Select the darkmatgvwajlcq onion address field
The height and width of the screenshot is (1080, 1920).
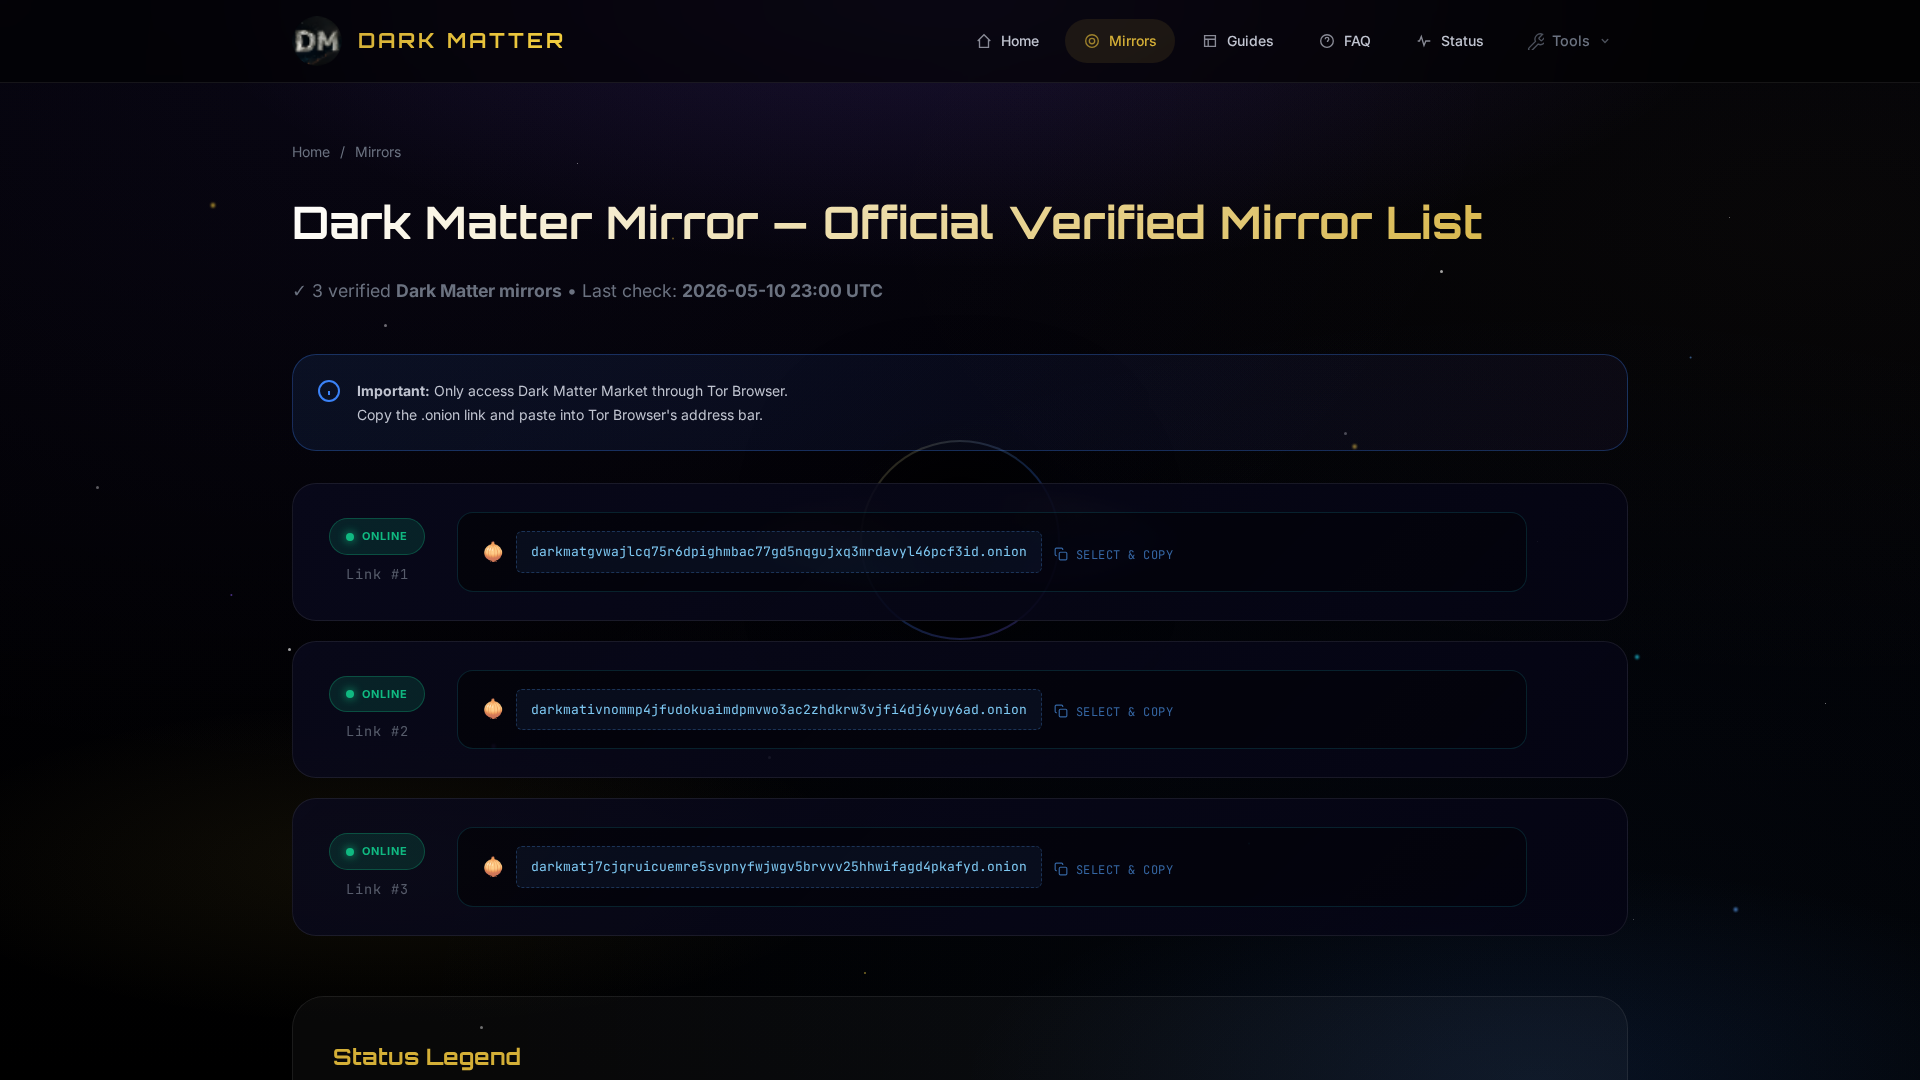click(x=779, y=552)
